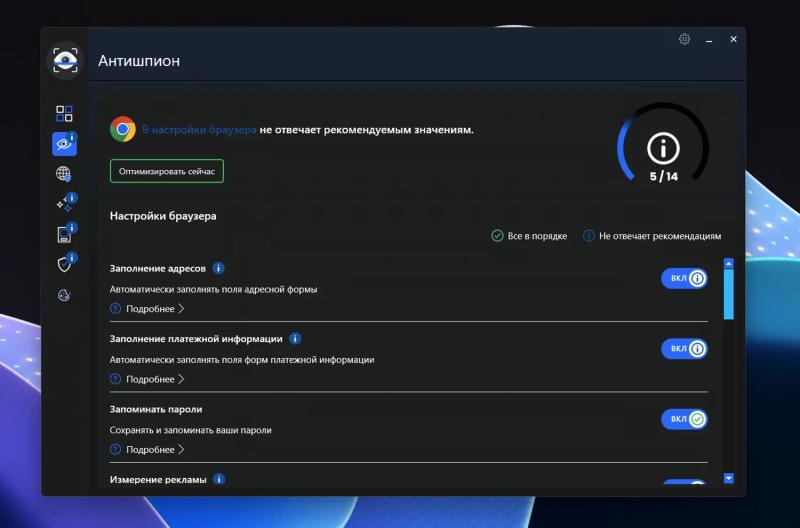Click the Измерение рекламы setting title
Screen dimensions: 800x528
point(158,480)
